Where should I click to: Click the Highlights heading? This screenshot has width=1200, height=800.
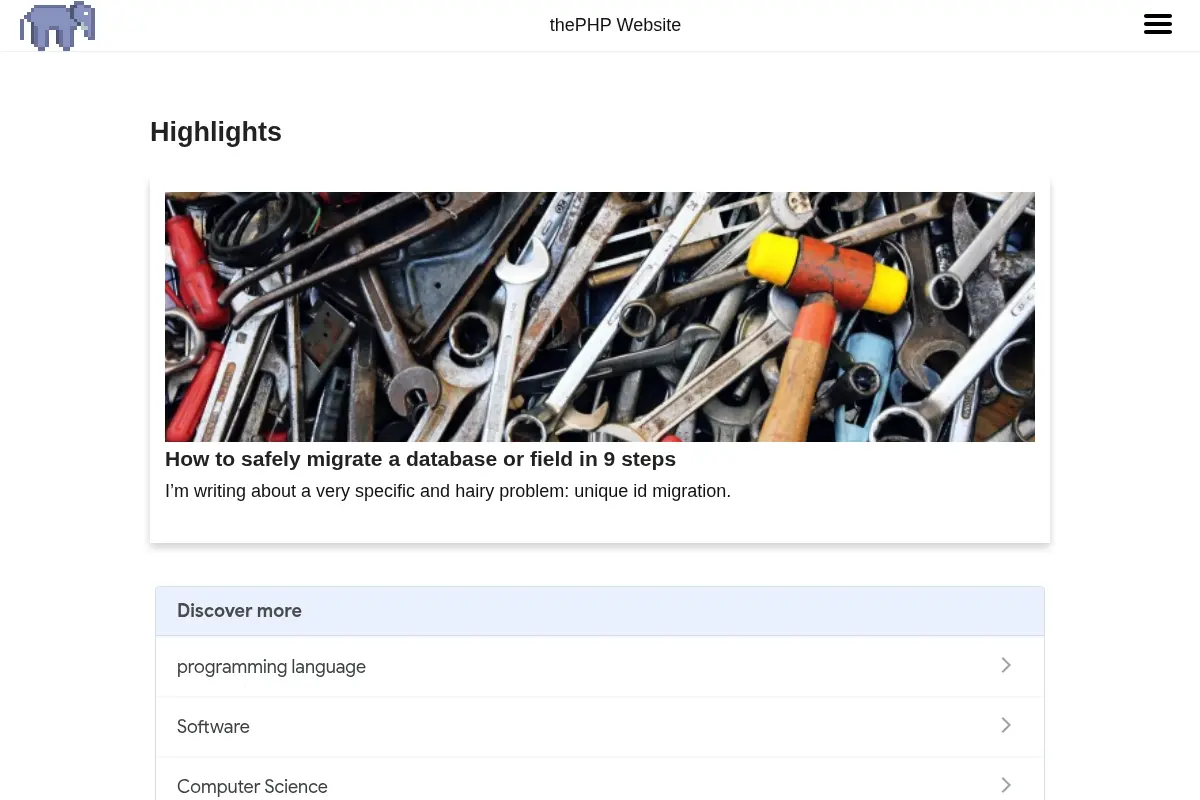(x=216, y=132)
